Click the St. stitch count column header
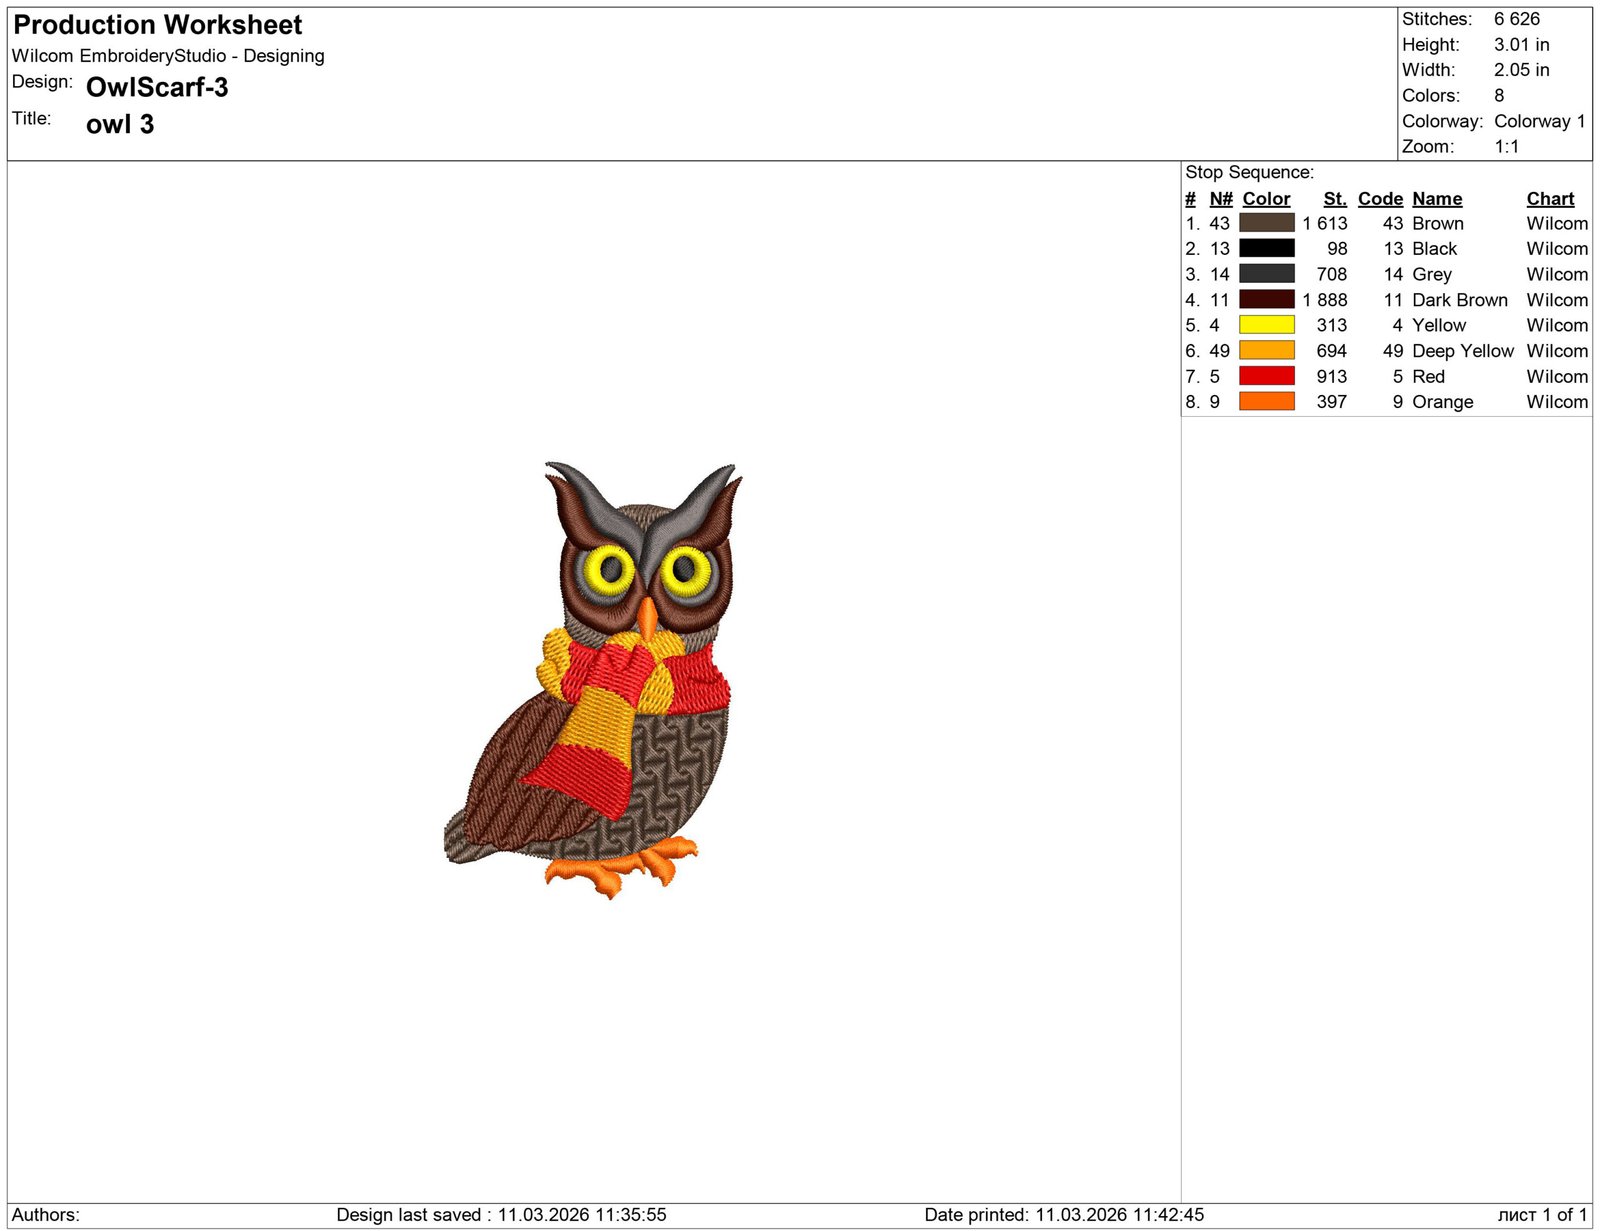The image size is (1600, 1231). point(1334,199)
